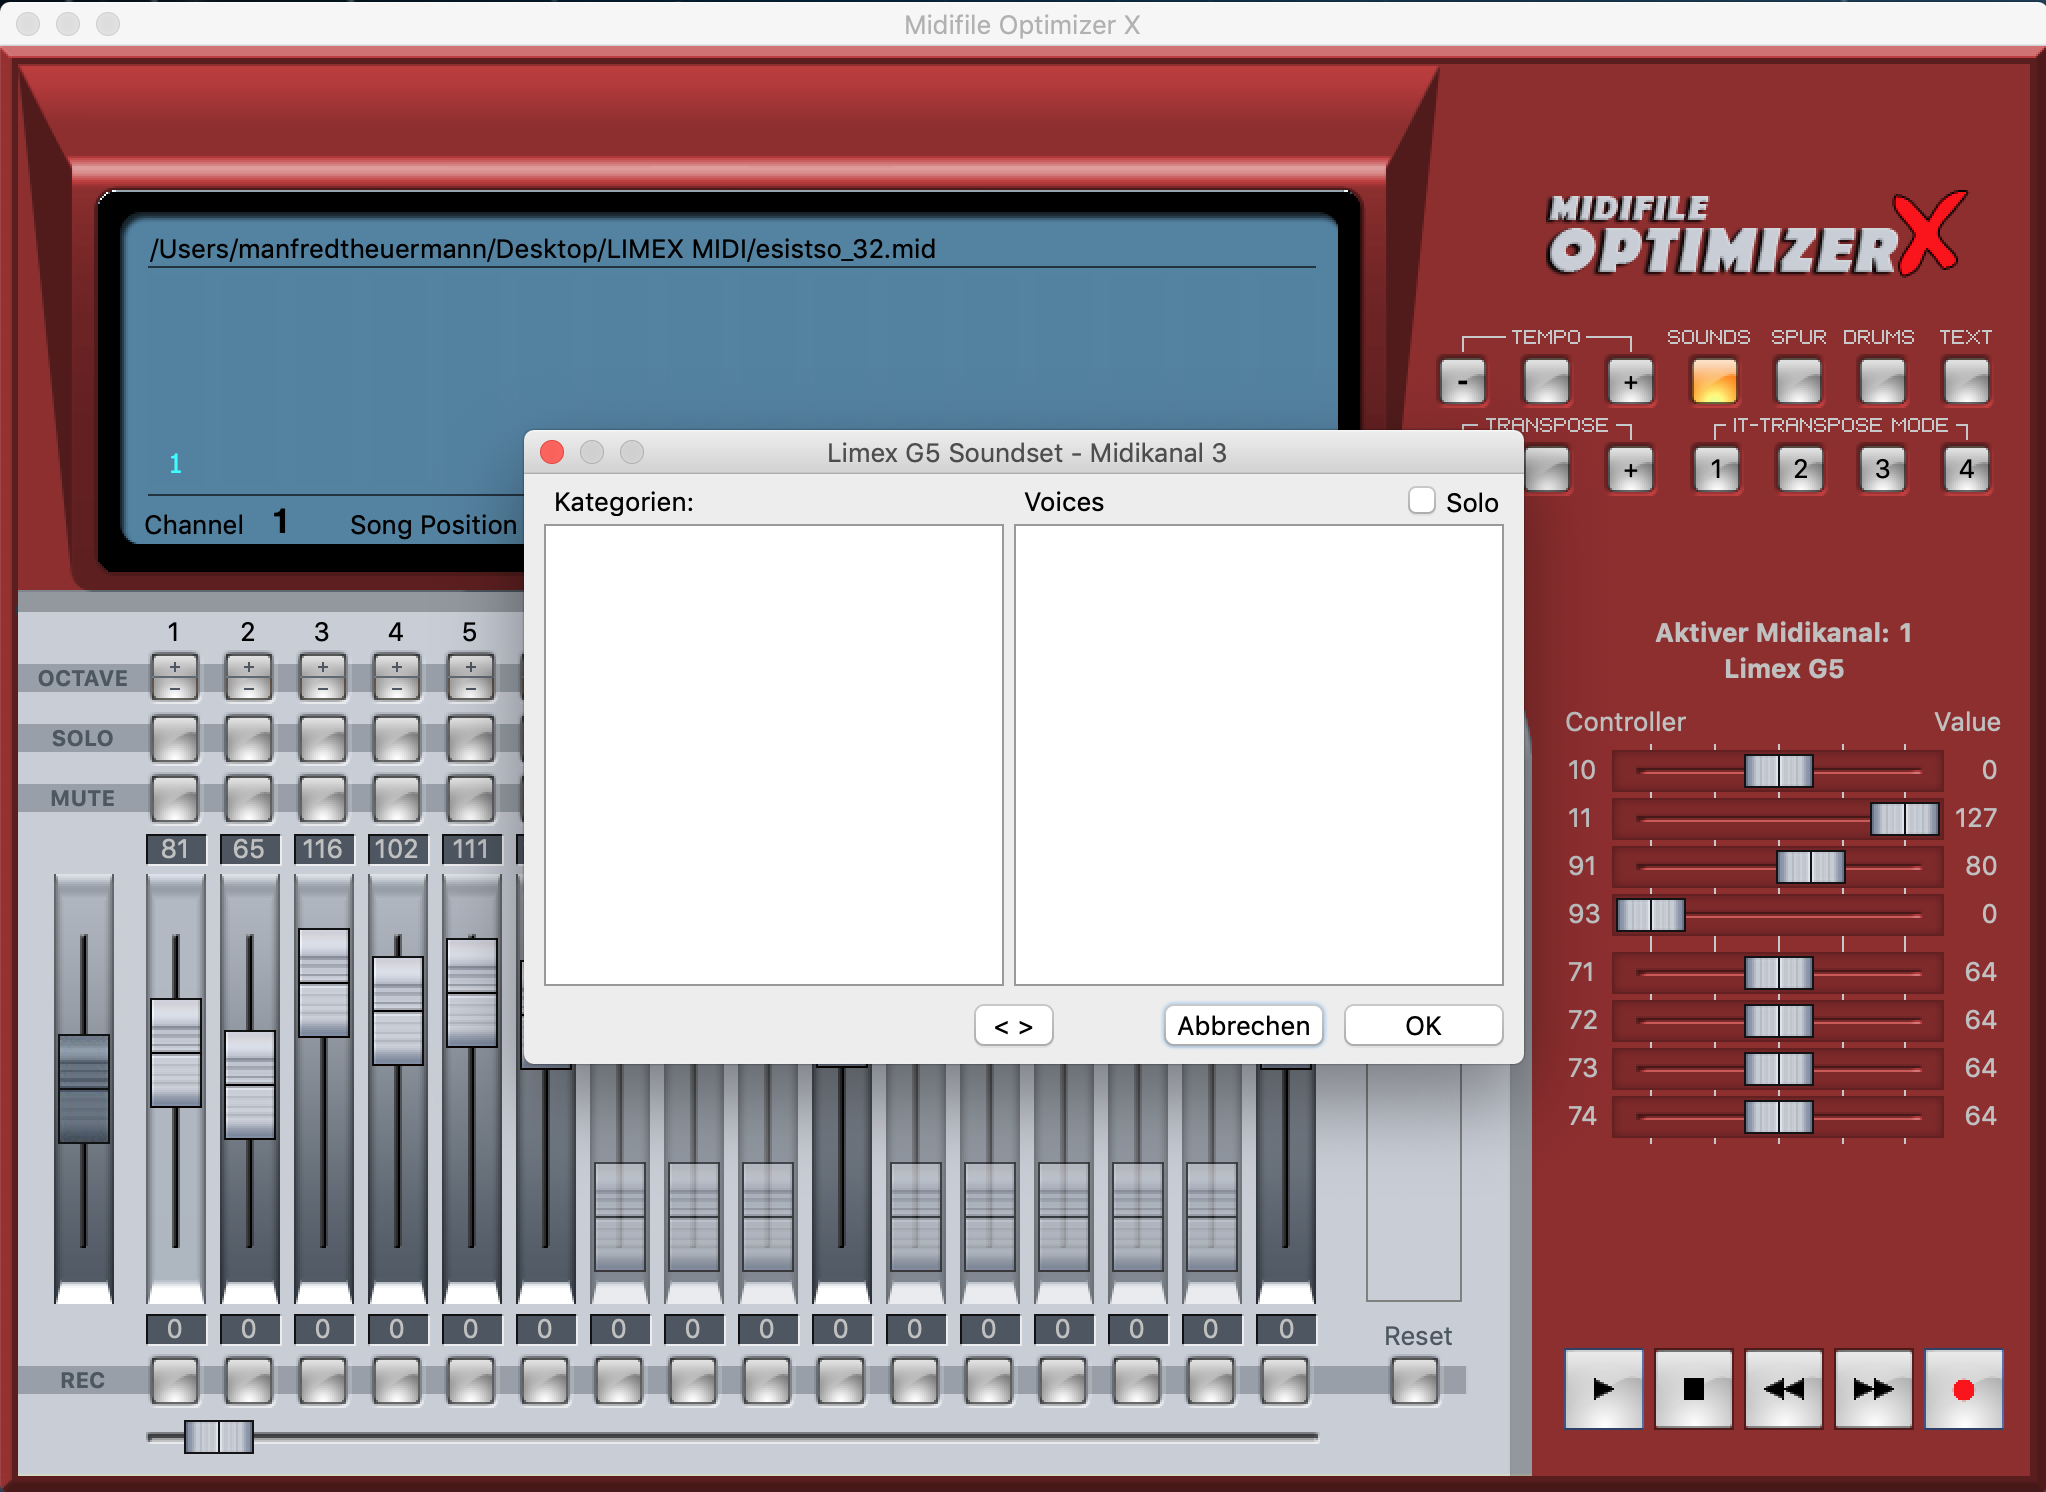Click Abbrechen to cancel Soundset dialog
Image resolution: width=2046 pixels, height=1492 pixels.
pyautogui.click(x=1243, y=1025)
